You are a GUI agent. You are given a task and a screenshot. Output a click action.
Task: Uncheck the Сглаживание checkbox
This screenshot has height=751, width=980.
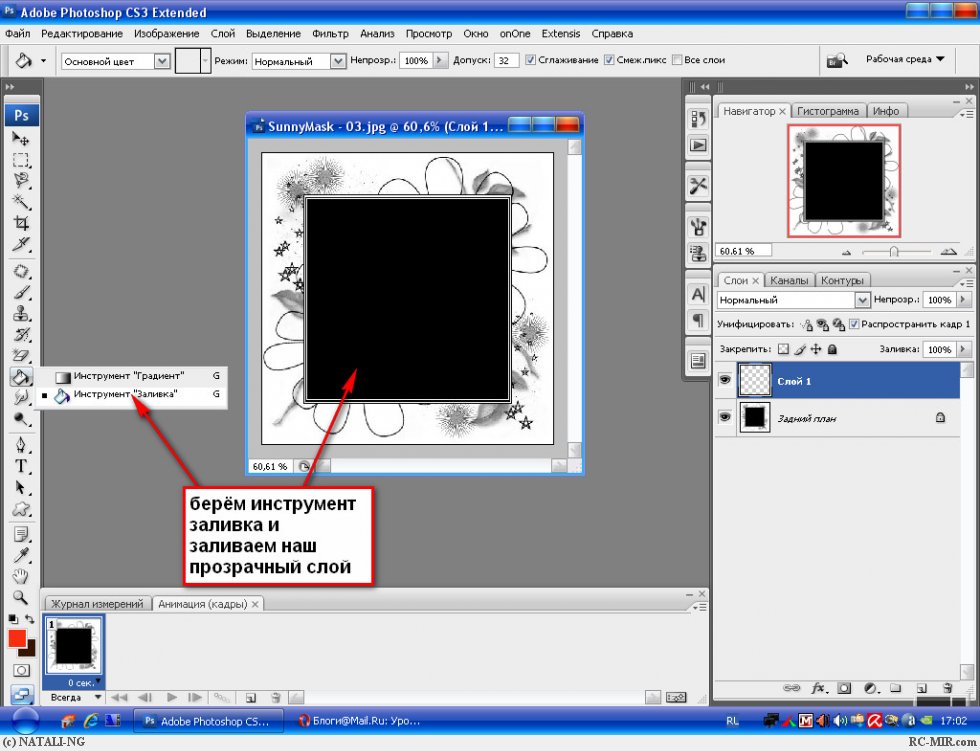(531, 60)
